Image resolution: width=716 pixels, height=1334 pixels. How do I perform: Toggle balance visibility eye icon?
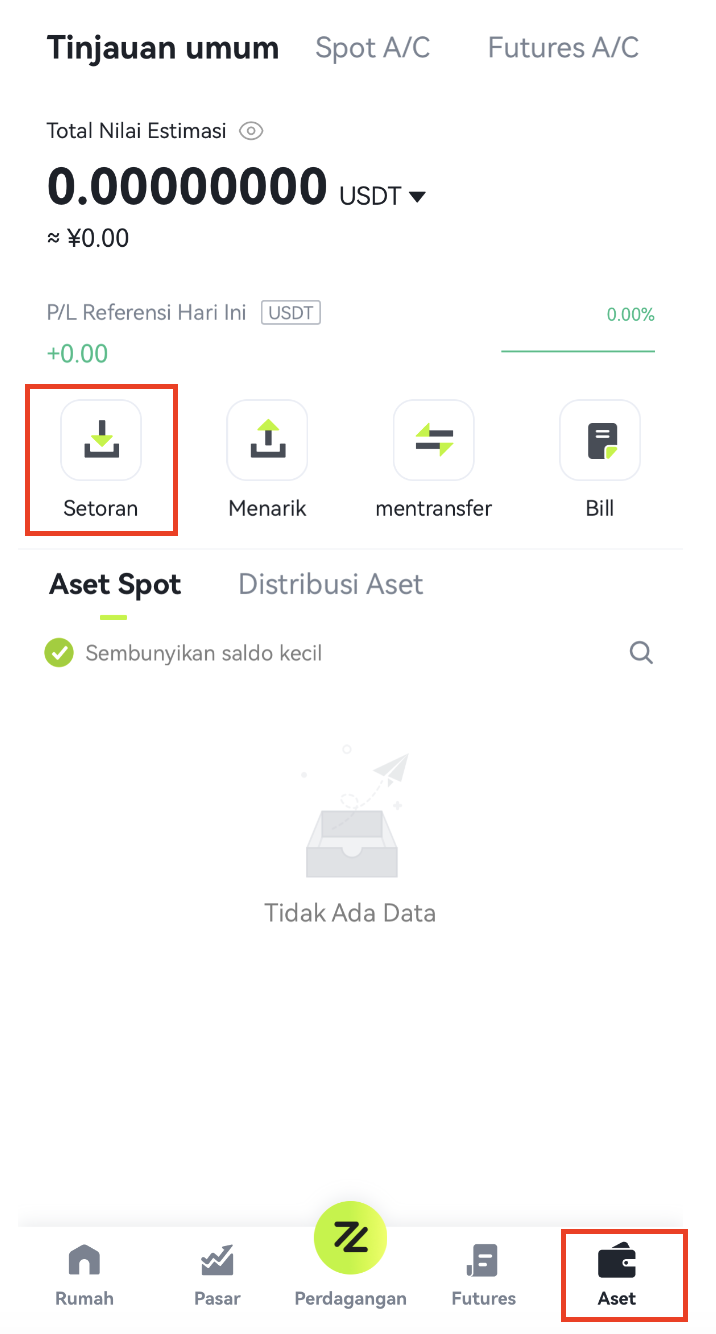(x=251, y=131)
